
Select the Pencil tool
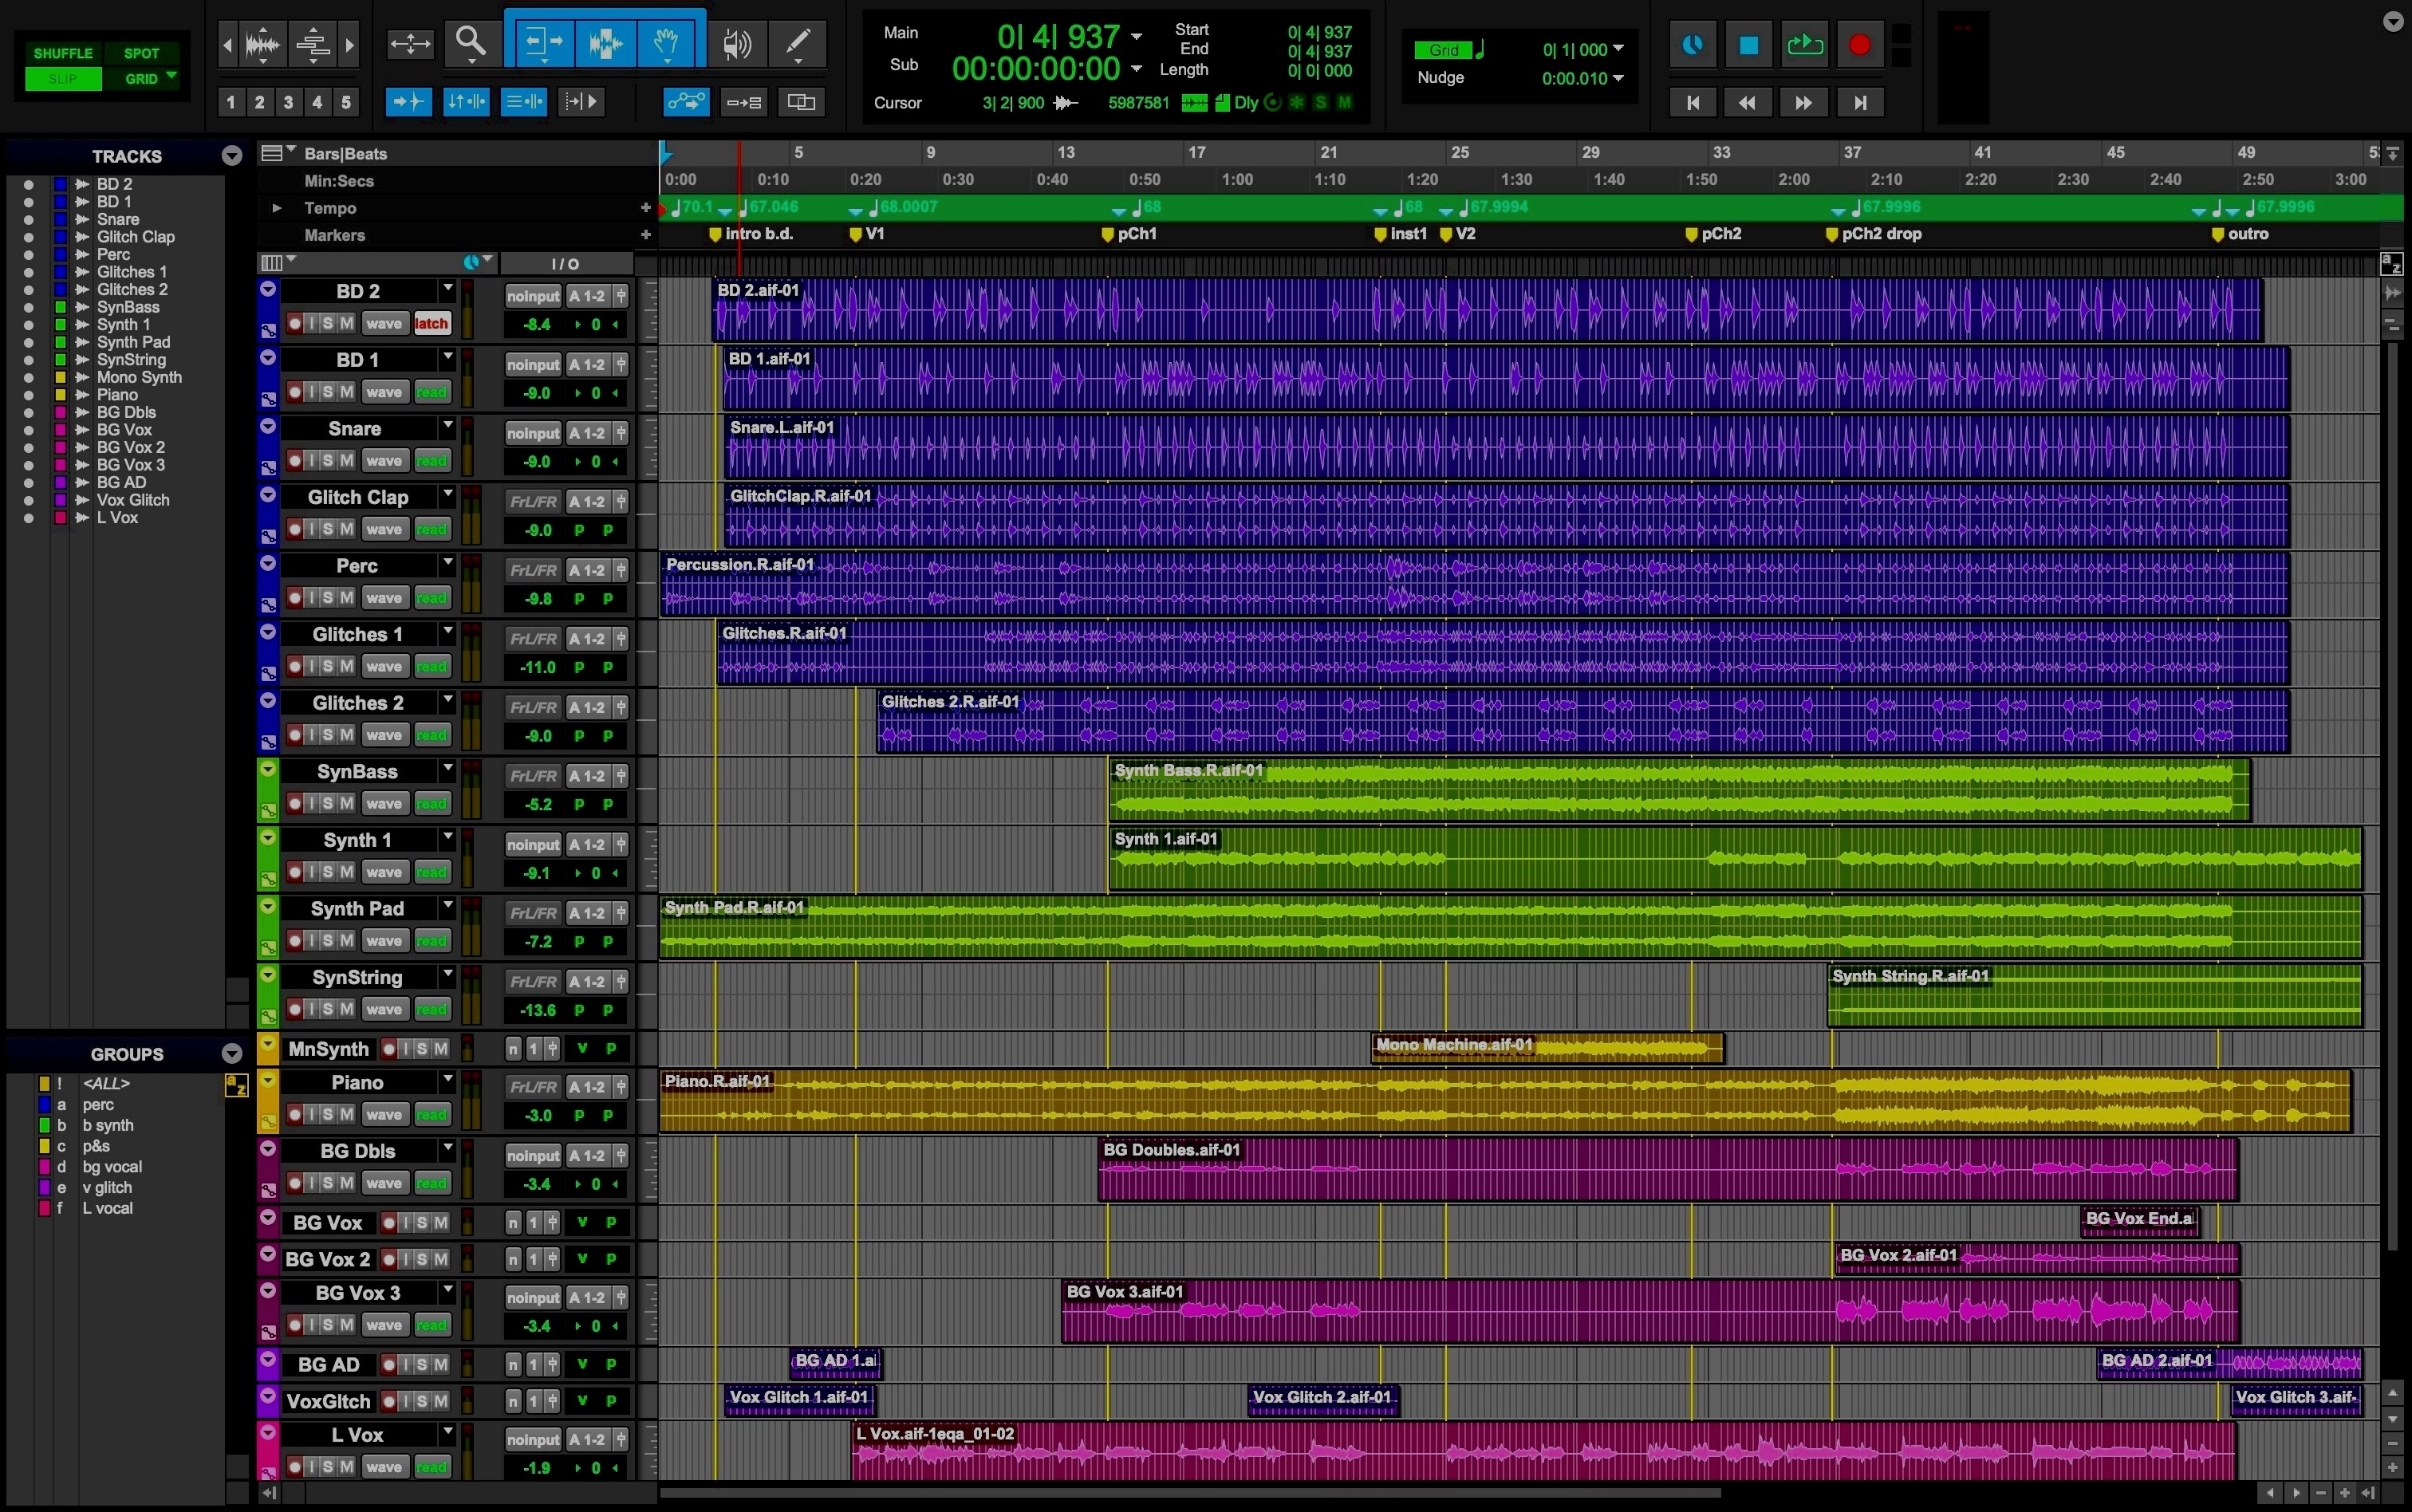[x=798, y=42]
